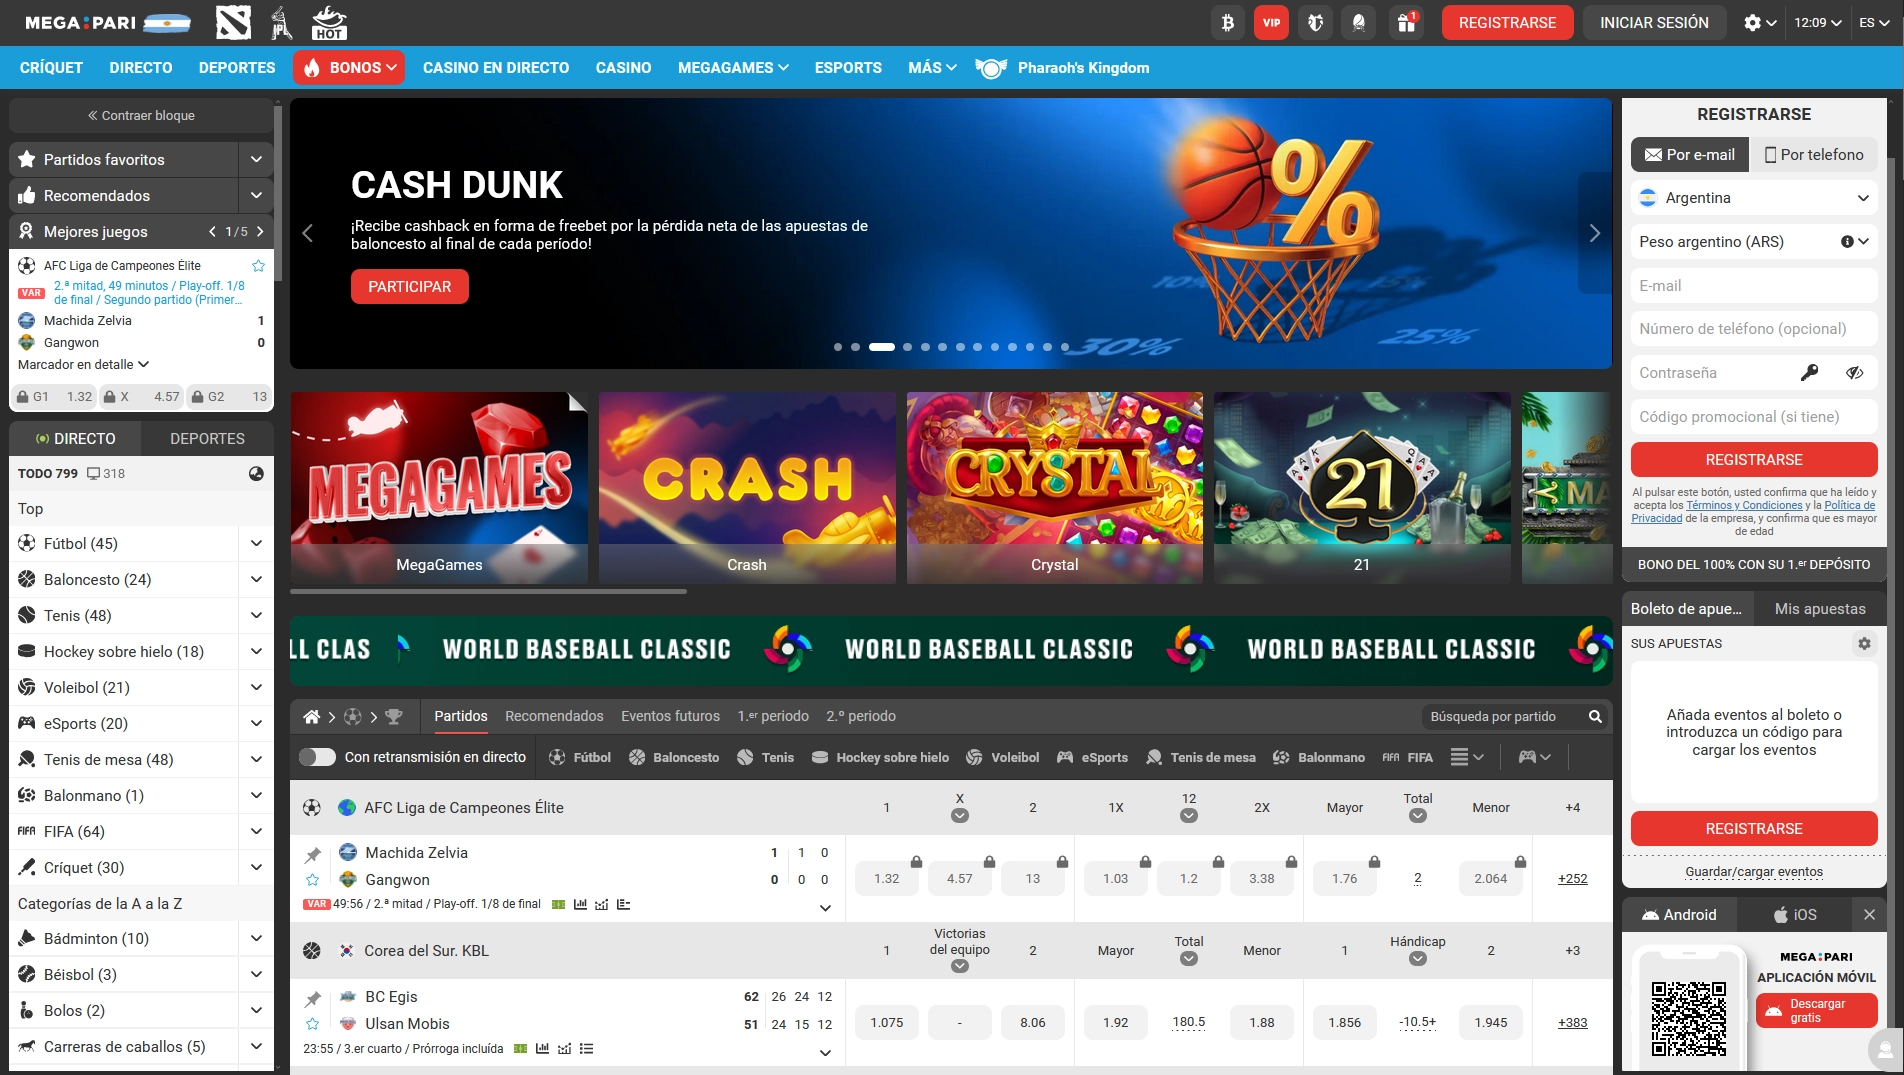Select Por telefono registration option
Viewport: 1904px width, 1075px height.
(1814, 155)
